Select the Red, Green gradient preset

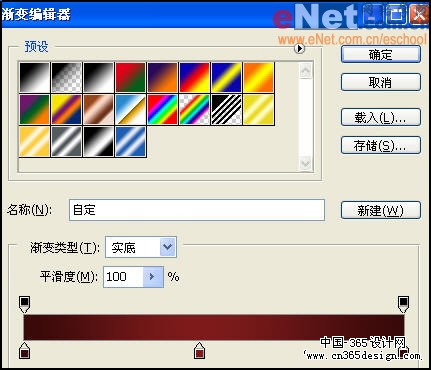[x=130, y=77]
